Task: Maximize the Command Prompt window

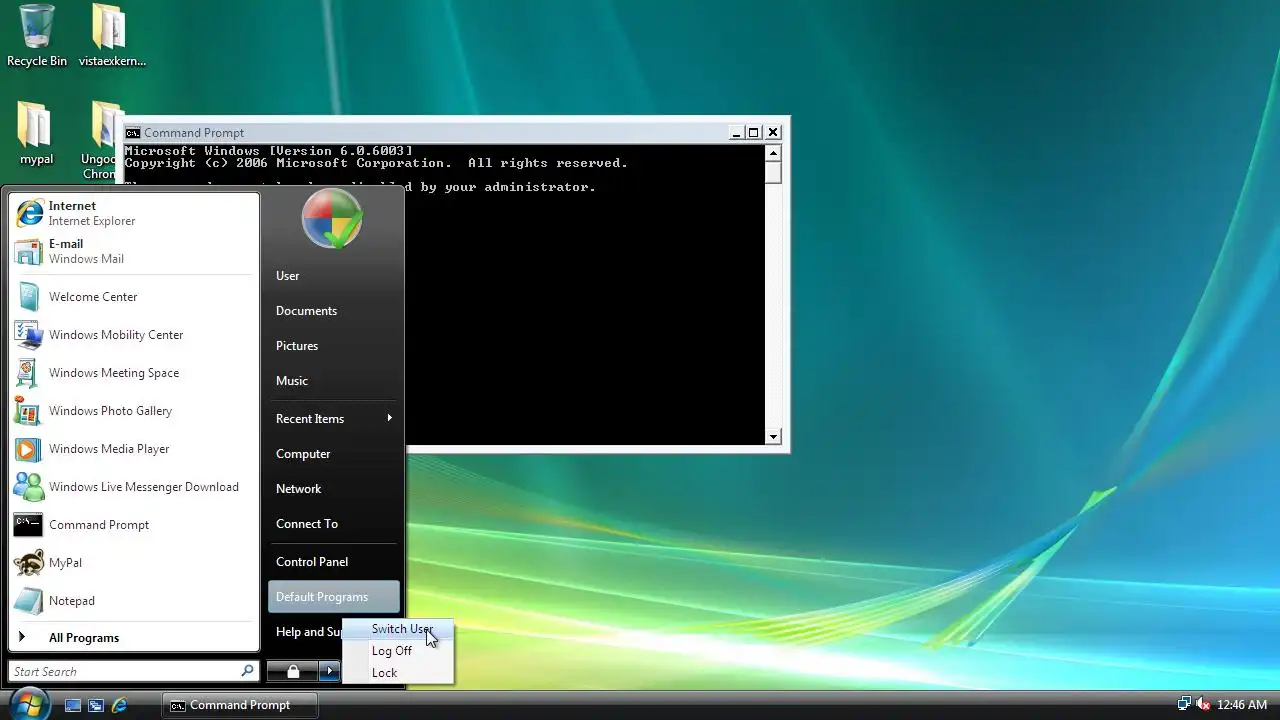Action: (x=754, y=133)
